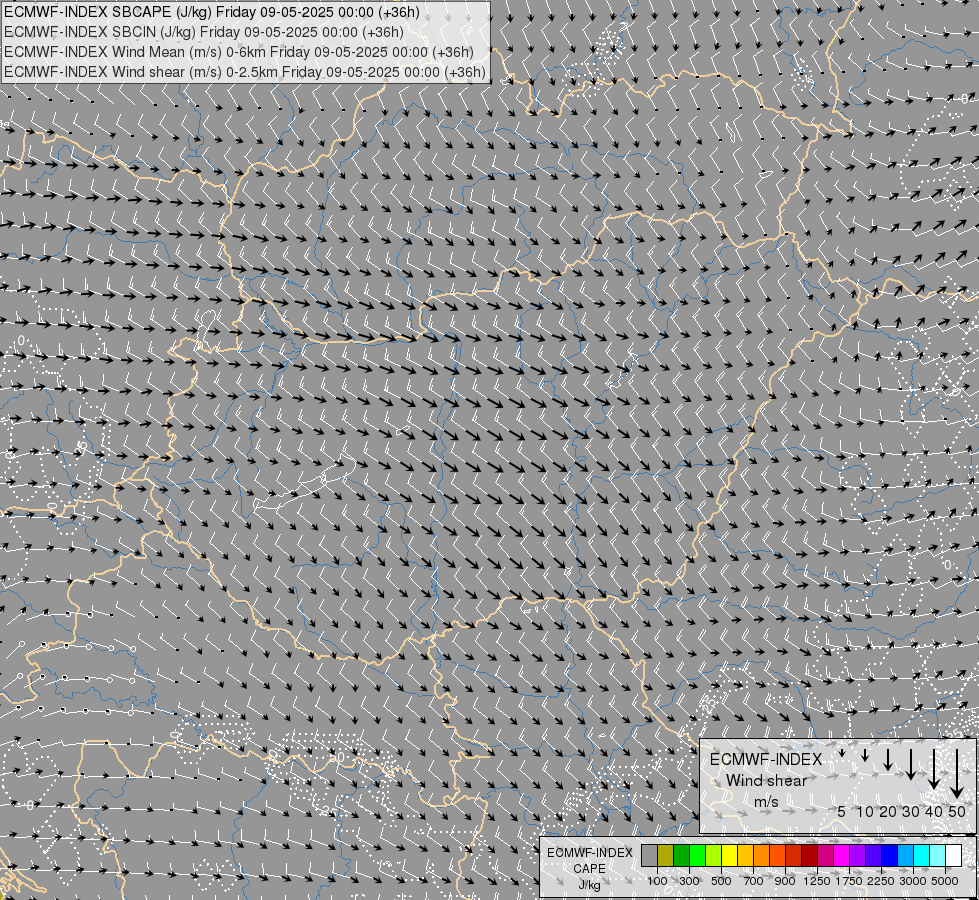Screen dimensions: 979x900
Task: Click the '300' CAPE scale label
Action: [689, 881]
